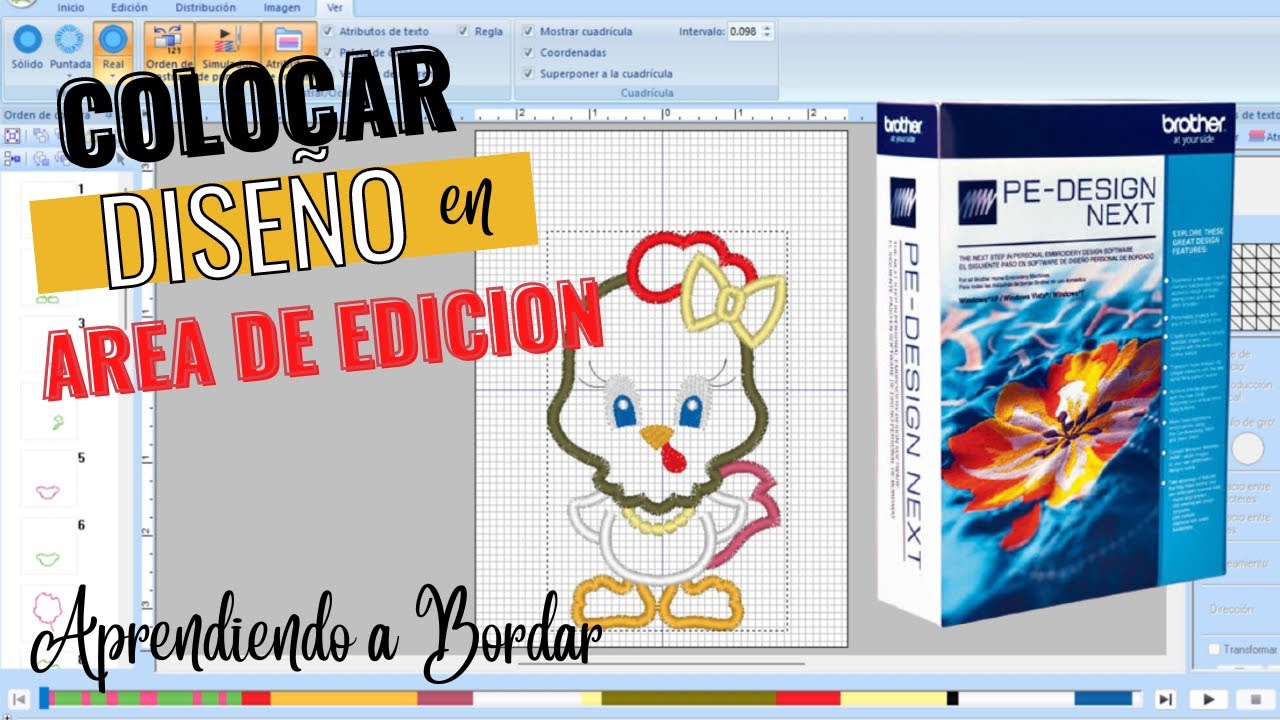Select the Ver ribbon tab

click(333, 7)
